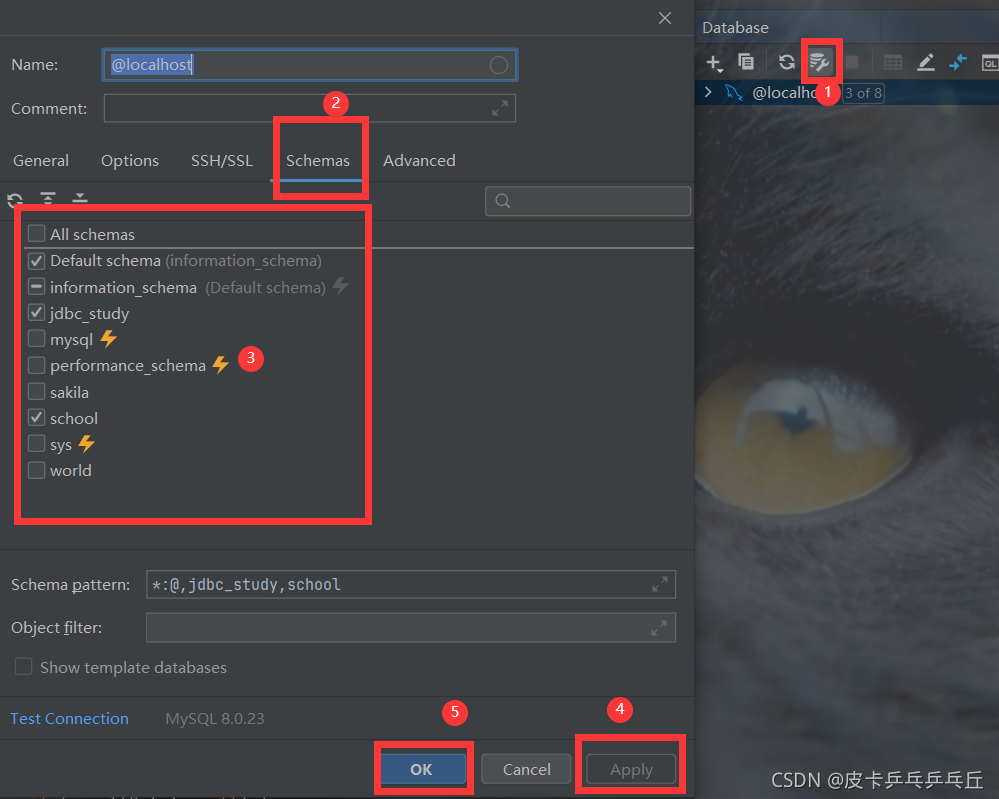
Task: Click the jump to query console icon
Action: pyautogui.click(x=958, y=62)
